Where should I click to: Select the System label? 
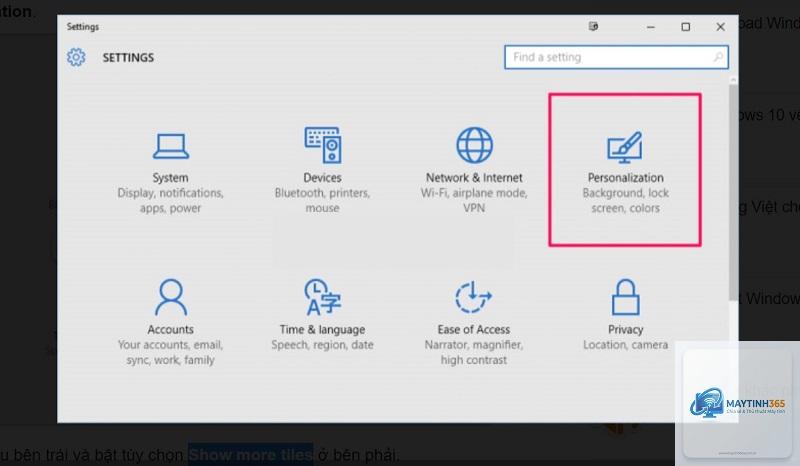click(x=170, y=178)
